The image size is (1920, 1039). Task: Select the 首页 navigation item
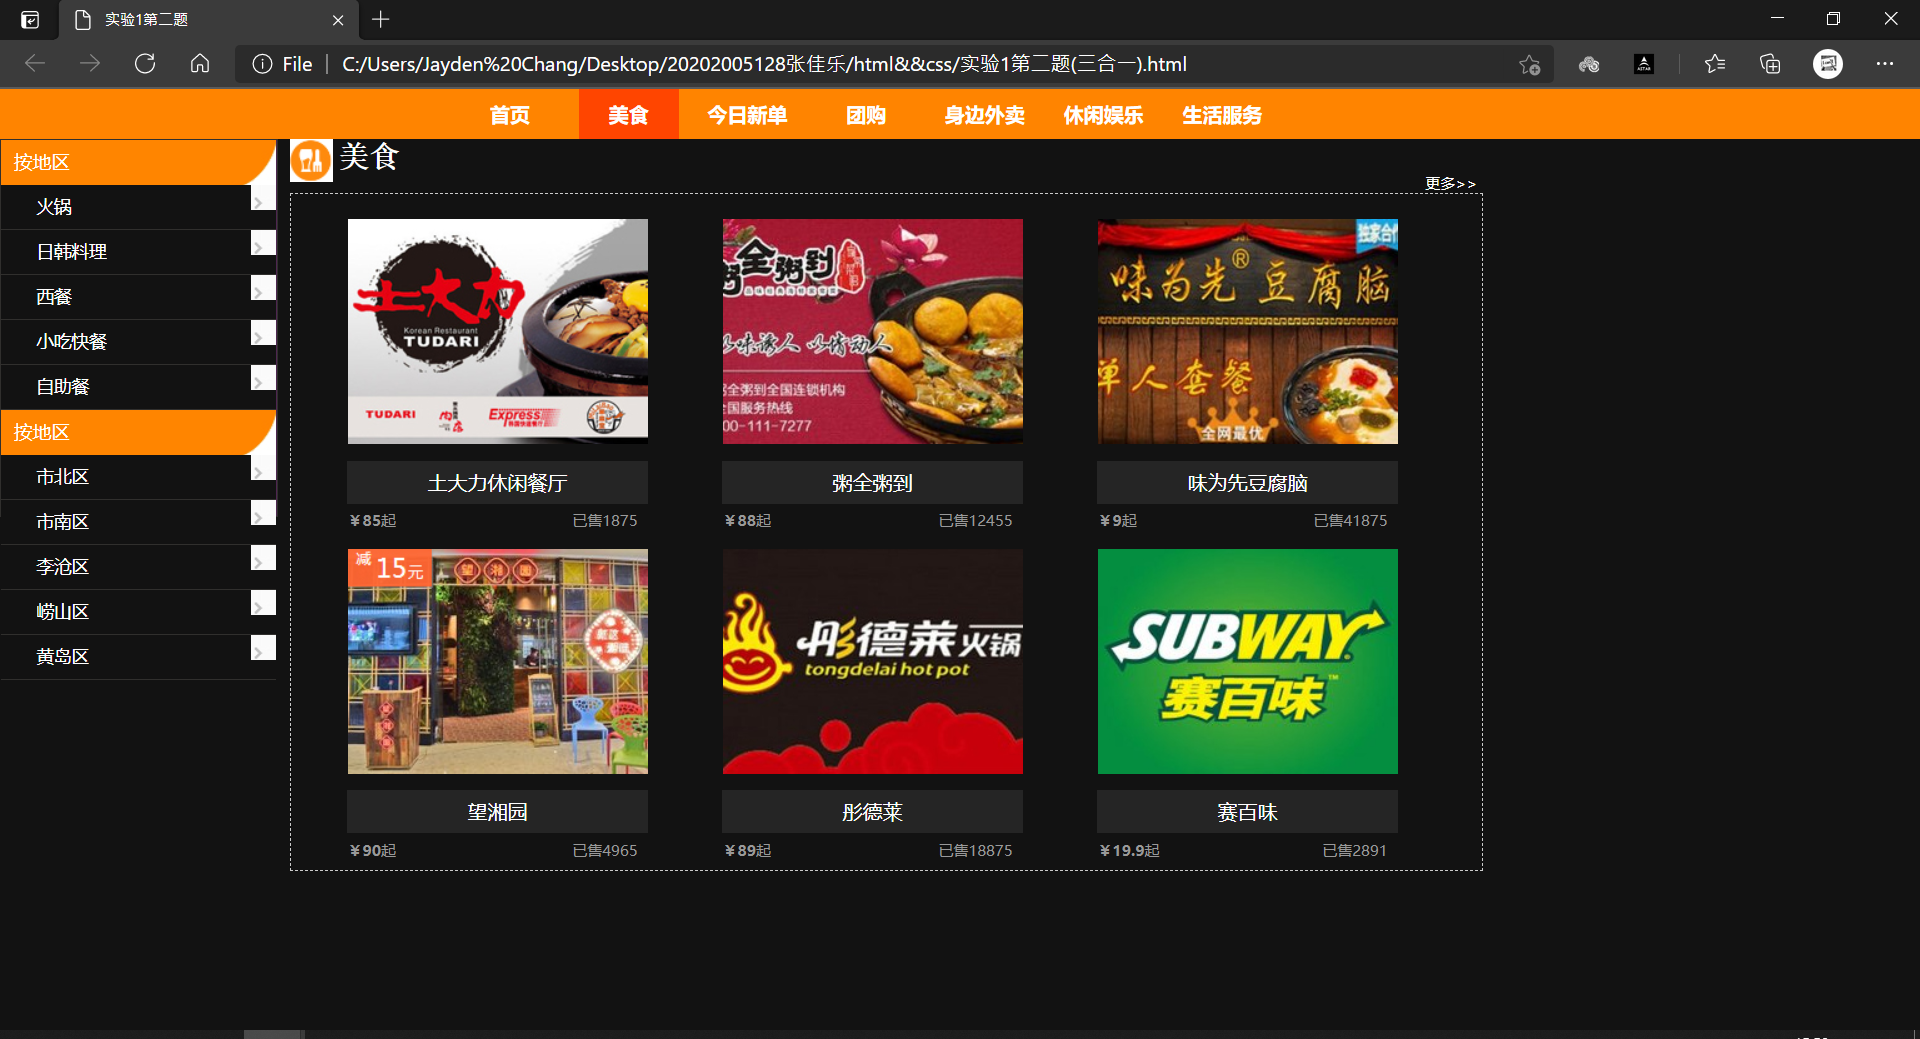(510, 115)
